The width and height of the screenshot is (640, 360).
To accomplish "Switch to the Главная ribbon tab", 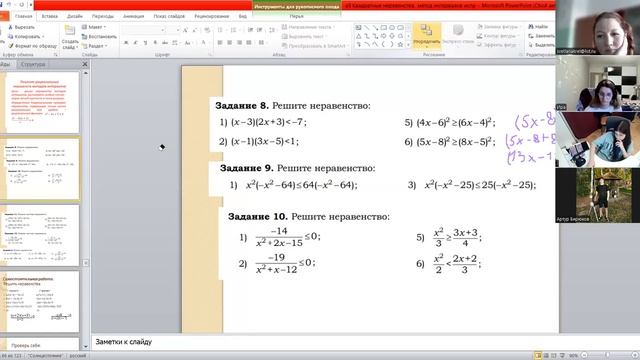I will (x=23, y=16).
